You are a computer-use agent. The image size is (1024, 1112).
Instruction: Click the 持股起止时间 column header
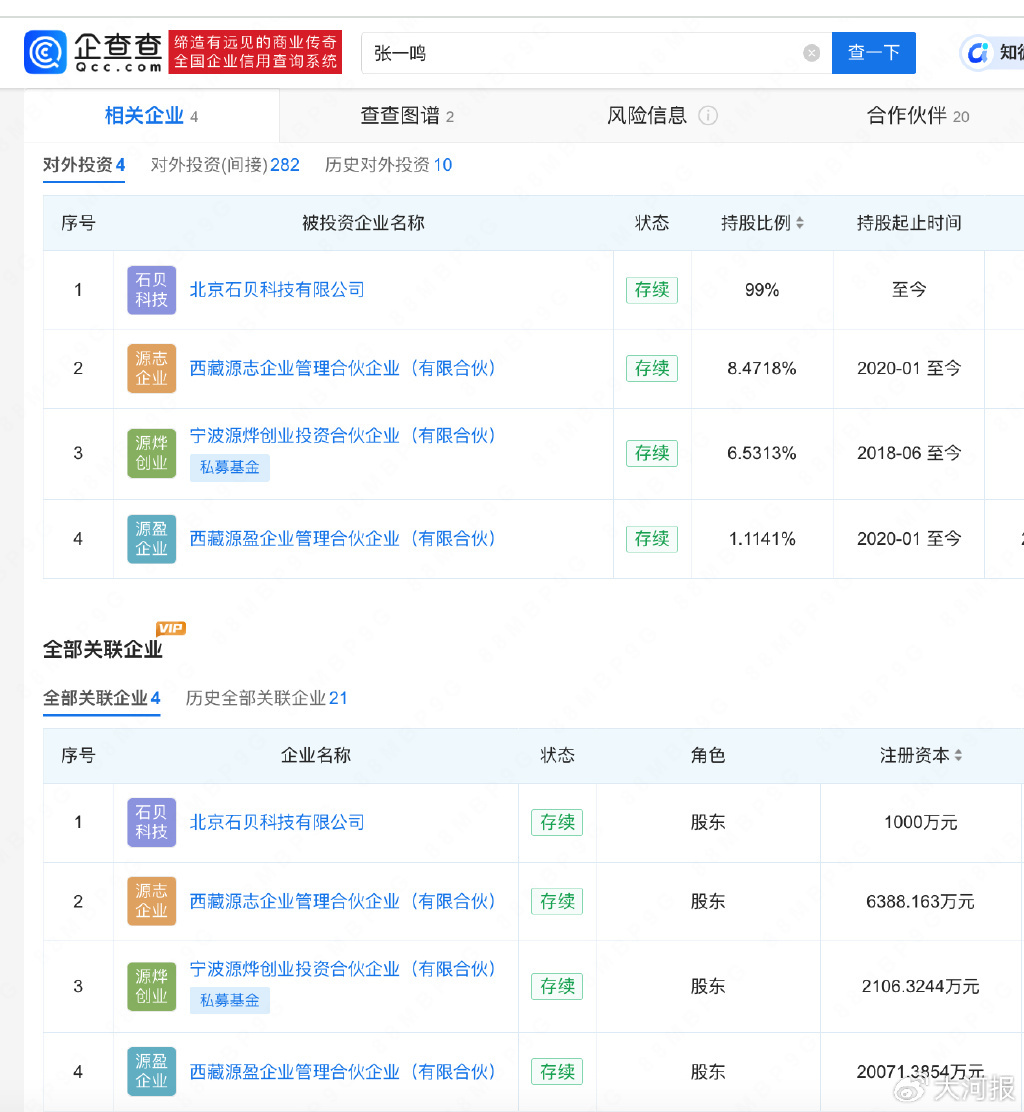tap(909, 223)
